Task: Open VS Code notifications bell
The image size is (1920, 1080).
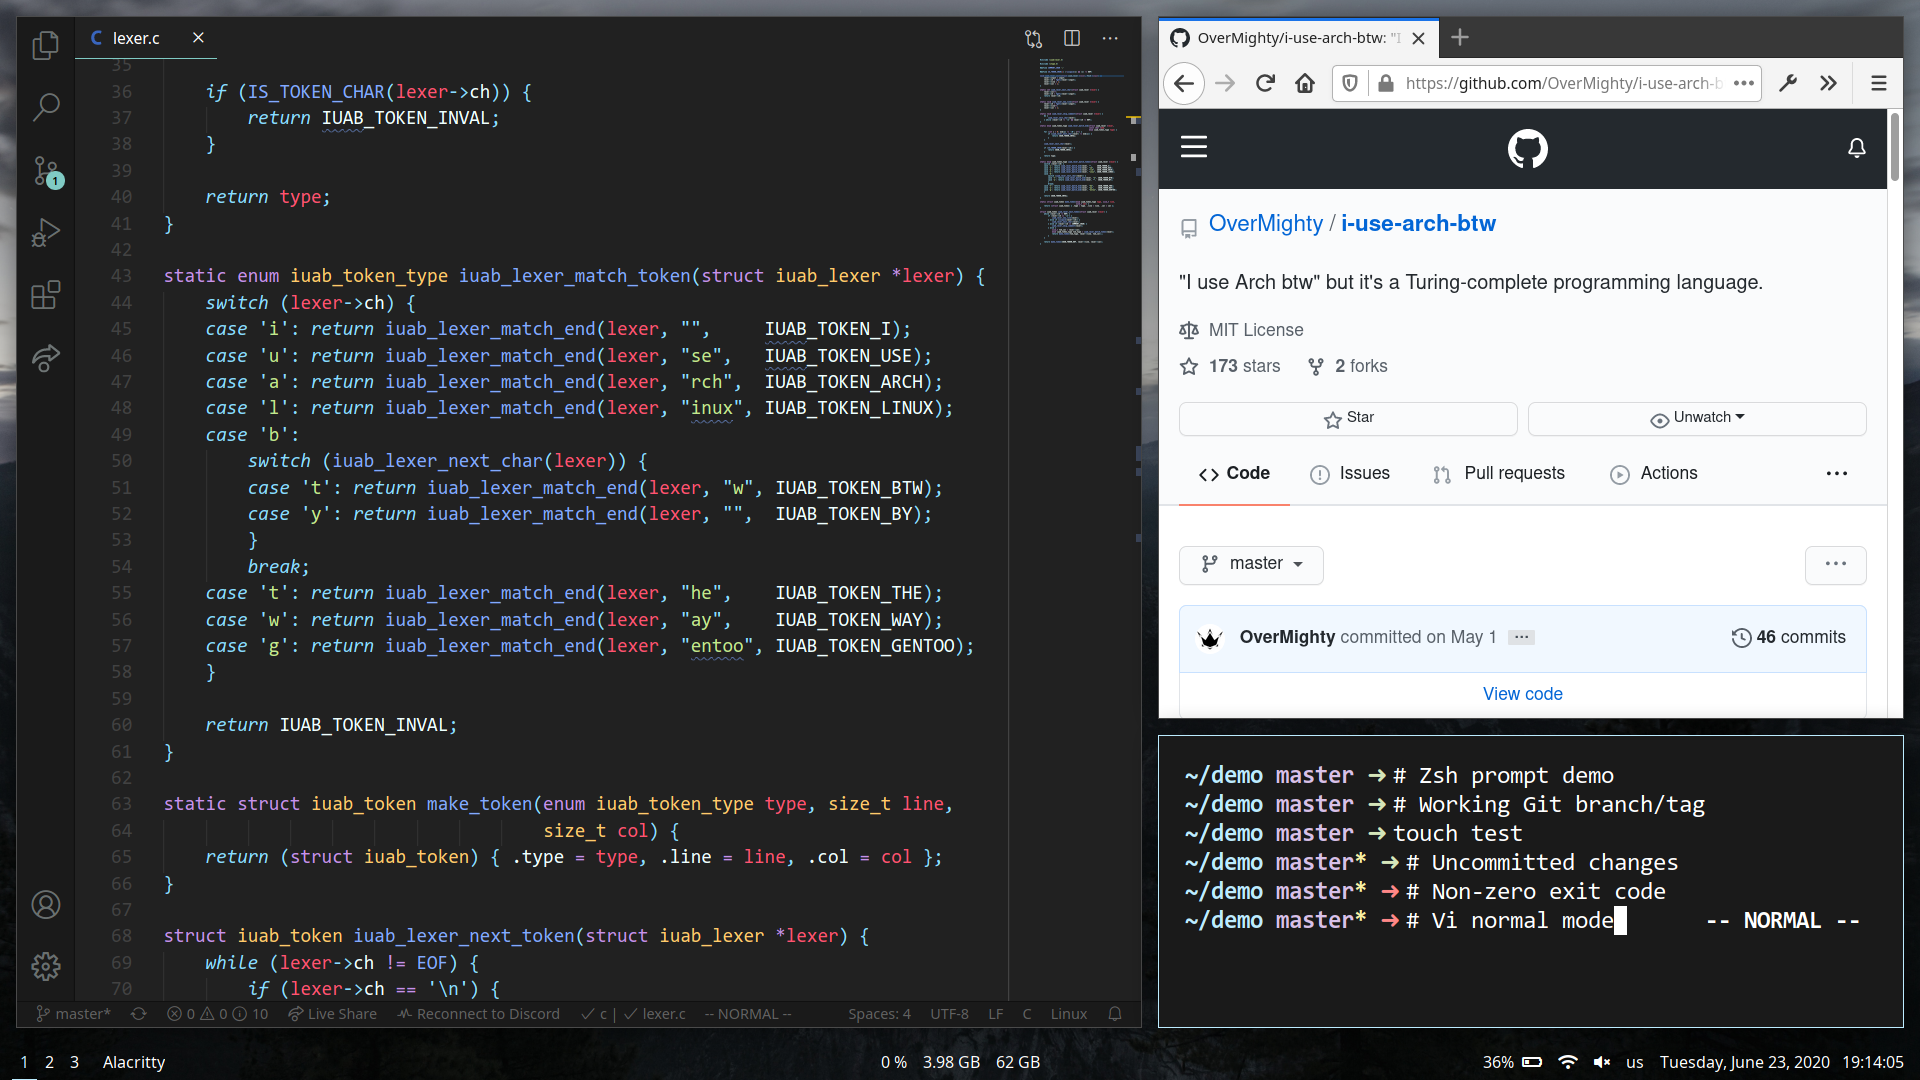Action: coord(1114,1014)
